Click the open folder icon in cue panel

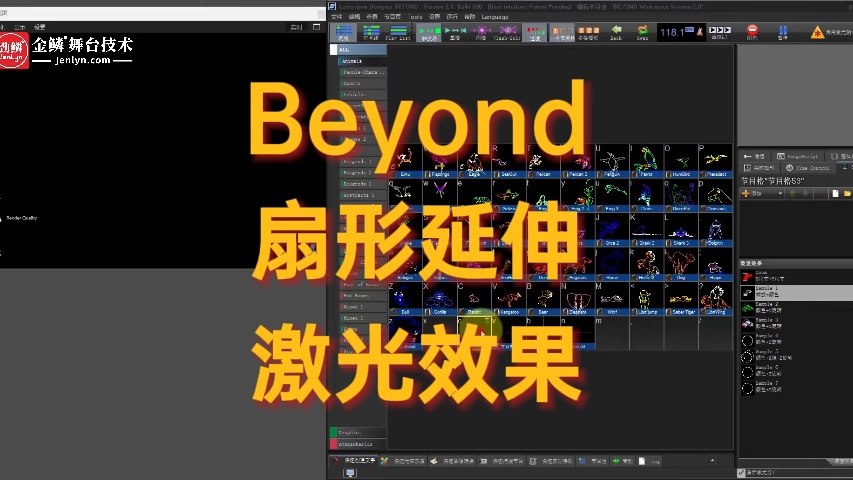pyautogui.click(x=847, y=193)
